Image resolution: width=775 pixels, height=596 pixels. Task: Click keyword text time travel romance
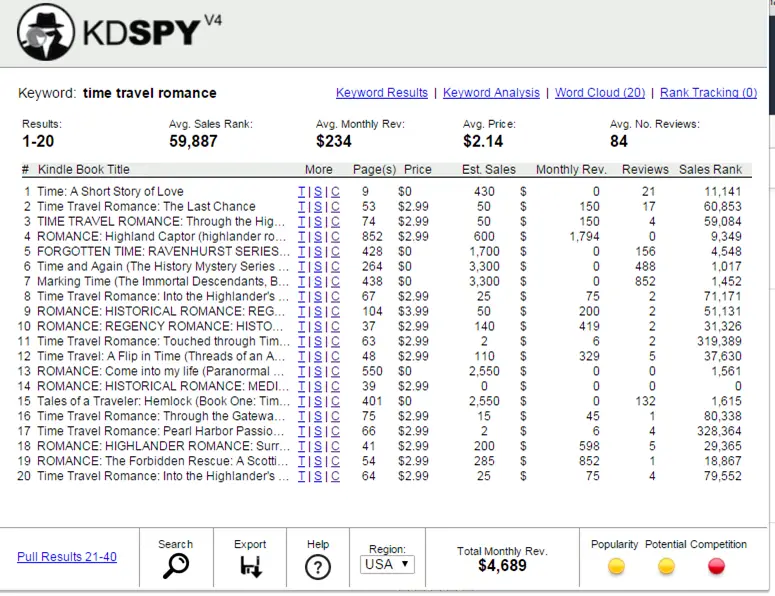coord(149,93)
